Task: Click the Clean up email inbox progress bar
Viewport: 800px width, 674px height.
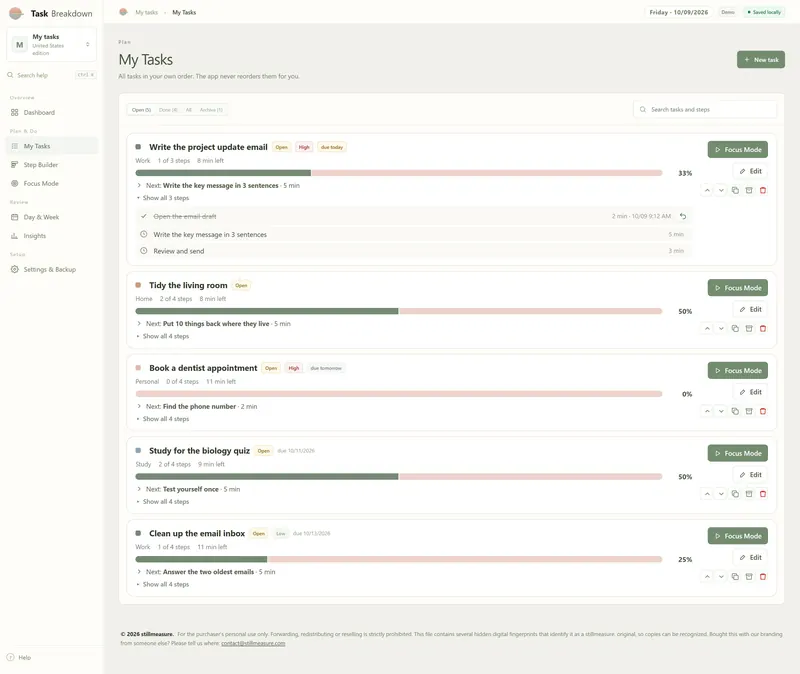Action: pyautogui.click(x=398, y=559)
